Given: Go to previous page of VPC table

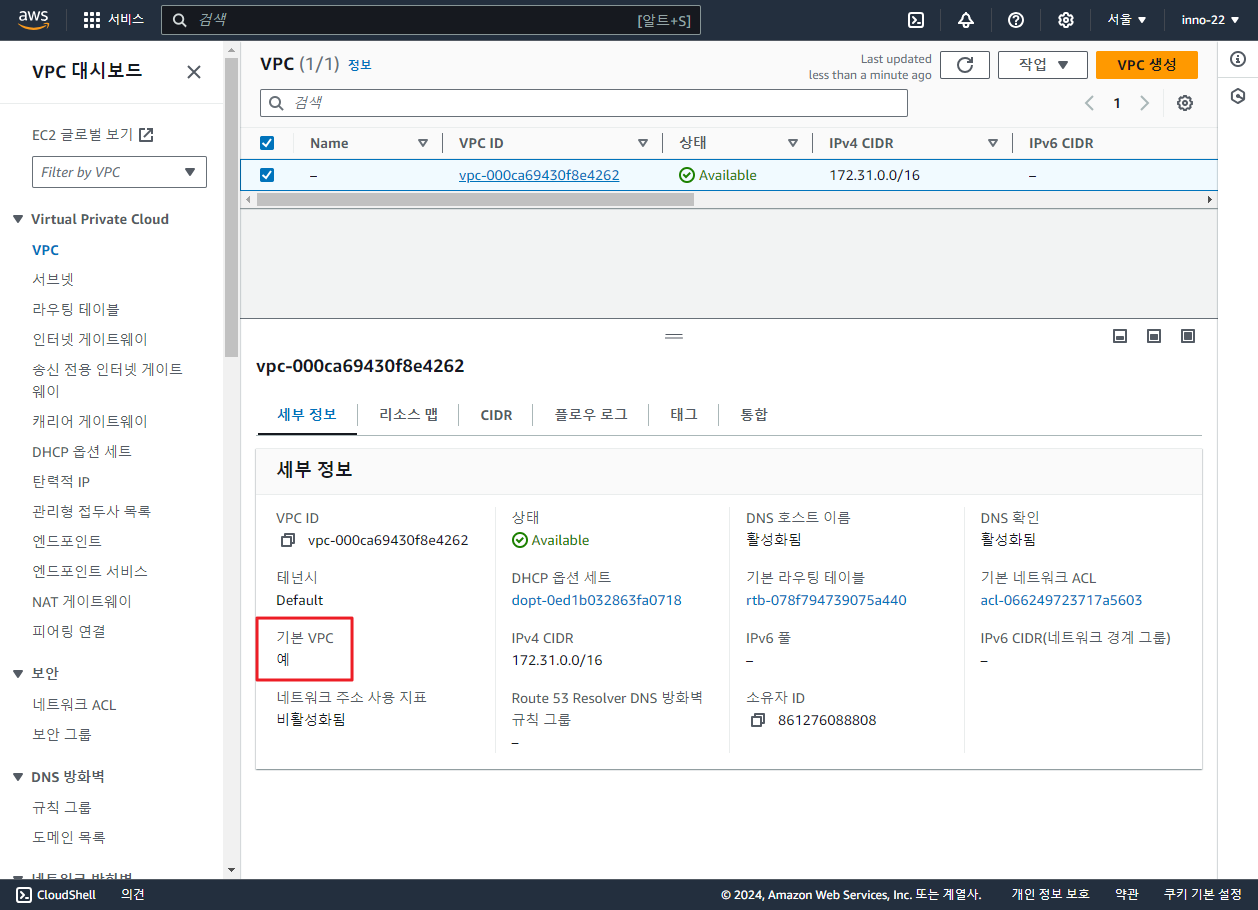Looking at the screenshot, I should [x=1090, y=103].
